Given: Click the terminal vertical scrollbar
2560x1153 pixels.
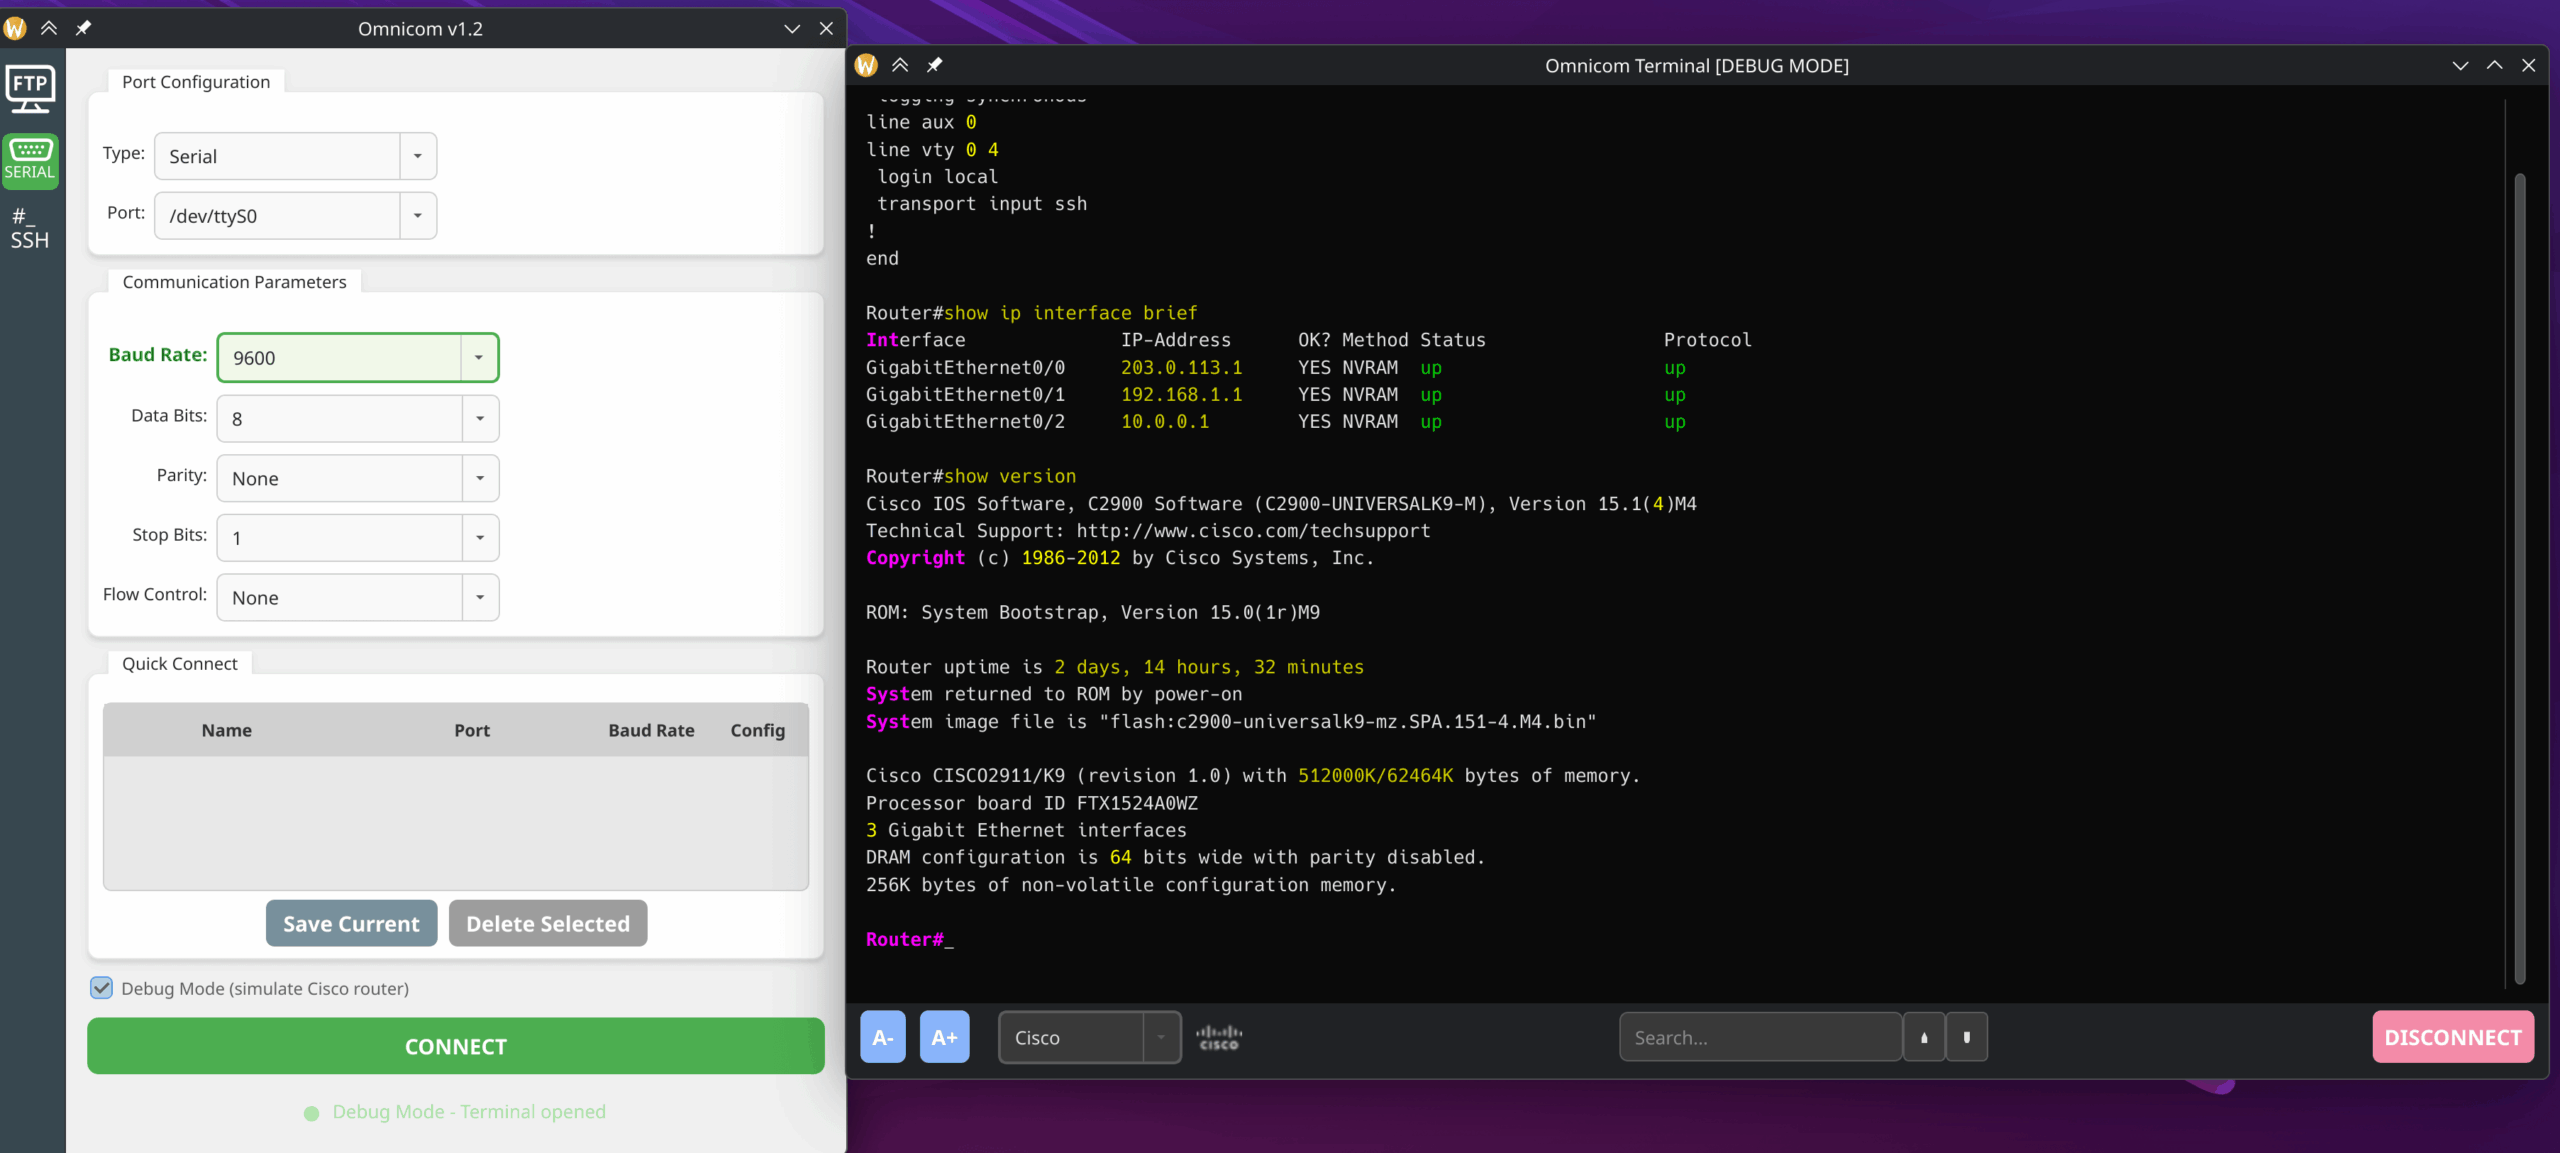Looking at the screenshot, I should coord(2519,580).
